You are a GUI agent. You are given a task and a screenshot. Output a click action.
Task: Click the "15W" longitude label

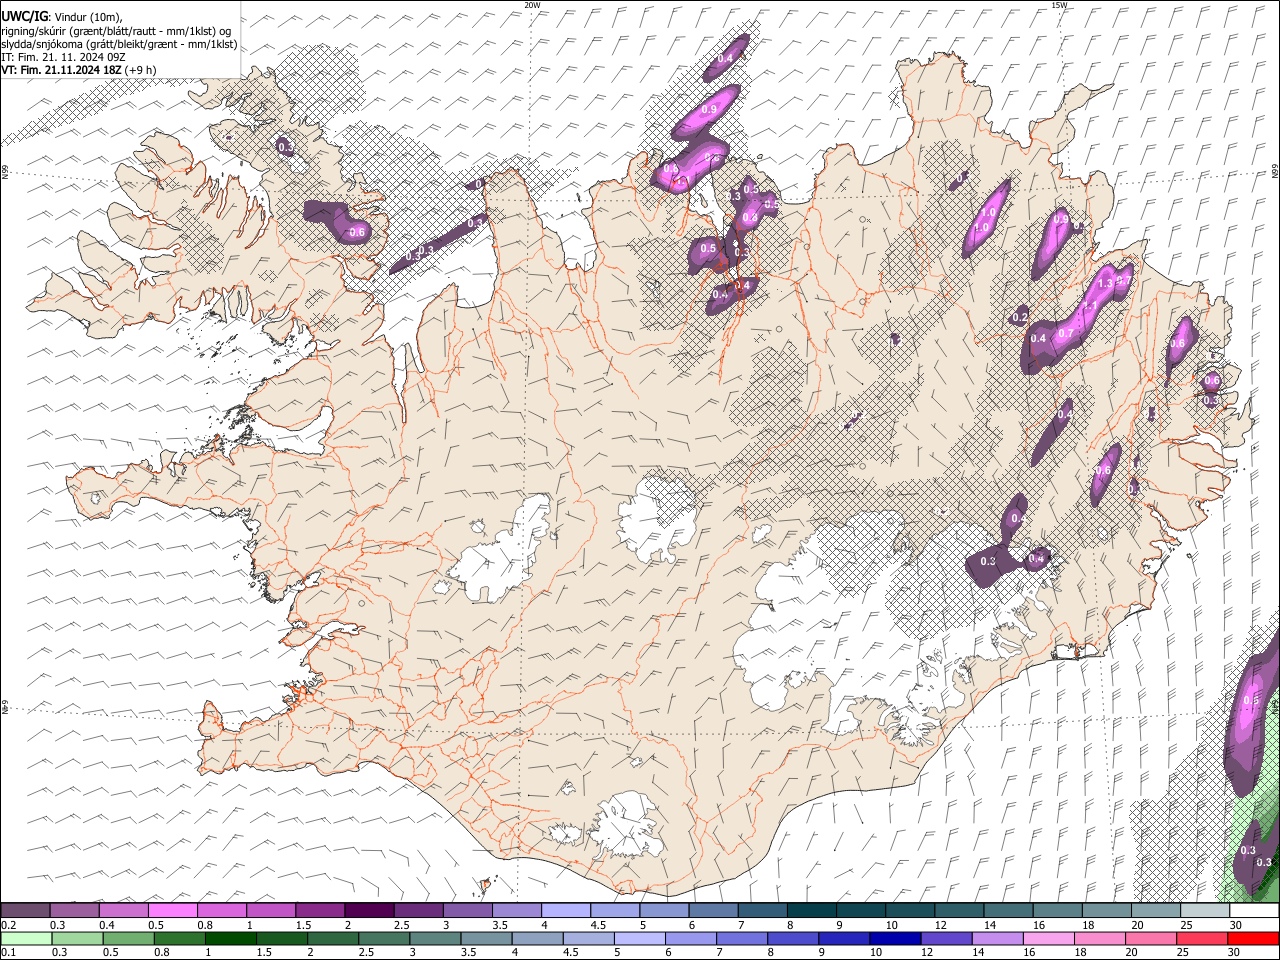(1059, 5)
